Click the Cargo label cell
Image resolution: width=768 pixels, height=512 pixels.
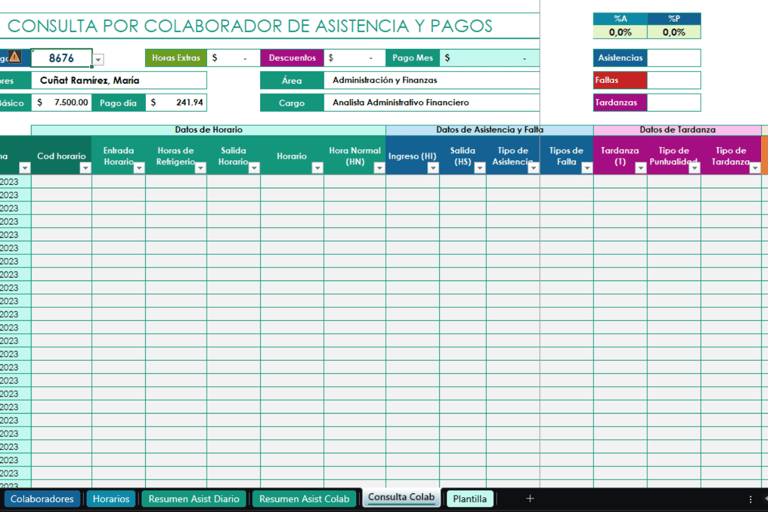(x=292, y=102)
